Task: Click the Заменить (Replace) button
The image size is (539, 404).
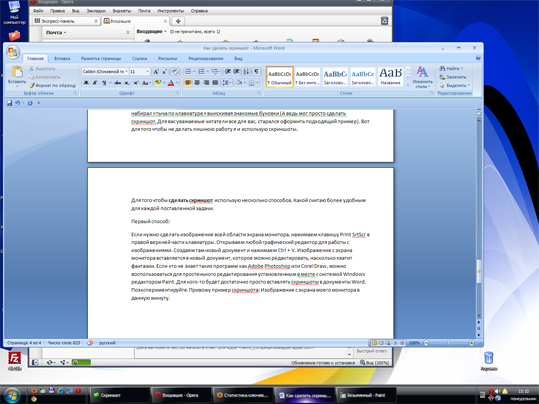Action: point(453,77)
